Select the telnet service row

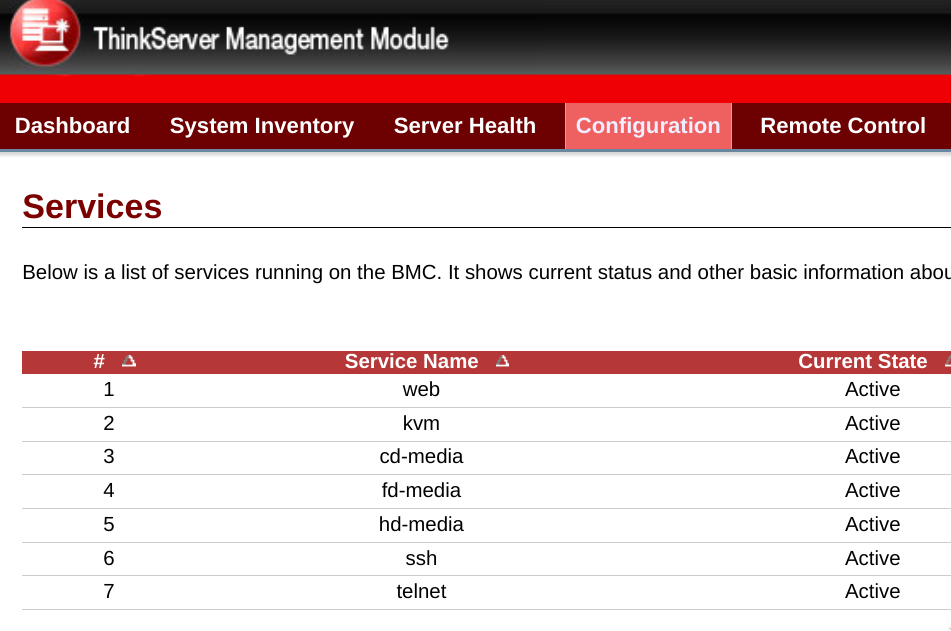pos(421,592)
